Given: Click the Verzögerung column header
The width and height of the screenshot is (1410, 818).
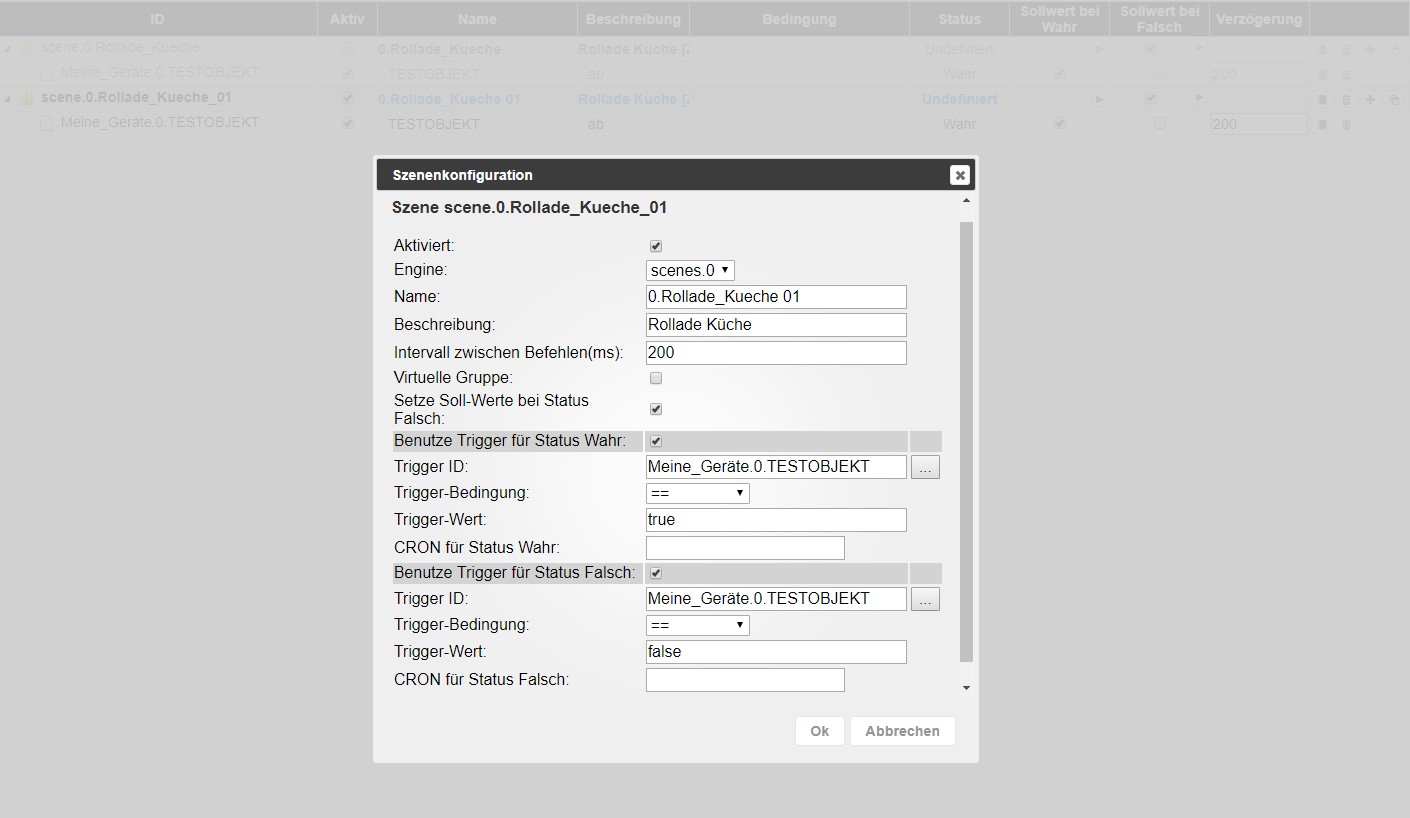Looking at the screenshot, I should coord(1258,19).
